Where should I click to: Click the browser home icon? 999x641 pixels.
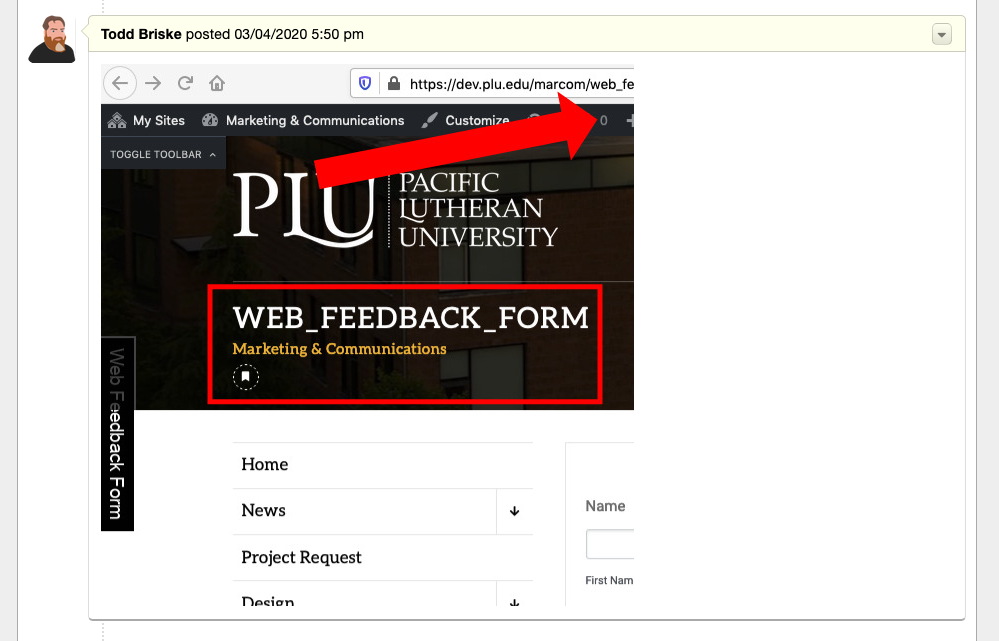point(217,83)
